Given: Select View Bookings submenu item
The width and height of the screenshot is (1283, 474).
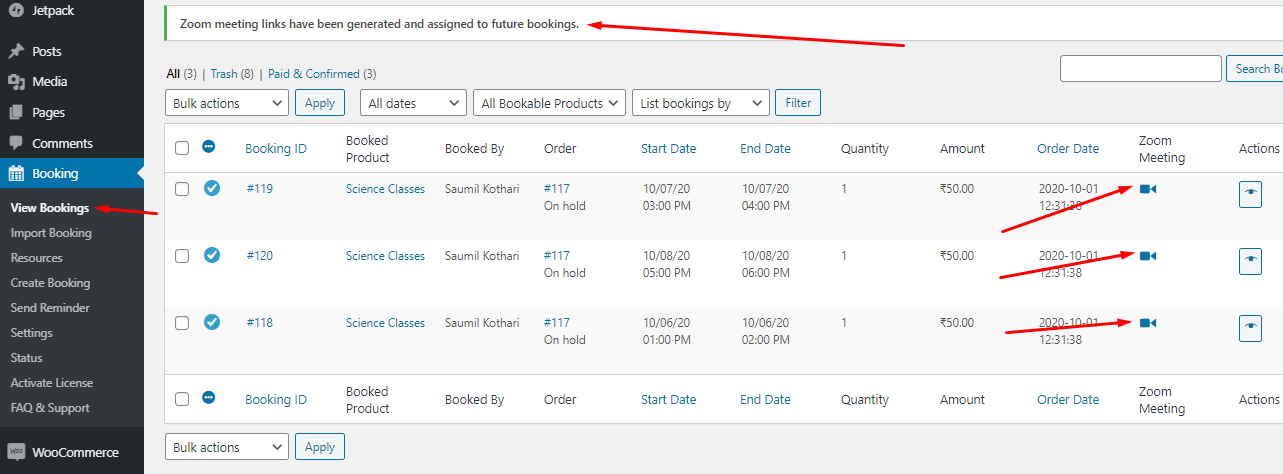Looking at the screenshot, I should [x=50, y=208].
